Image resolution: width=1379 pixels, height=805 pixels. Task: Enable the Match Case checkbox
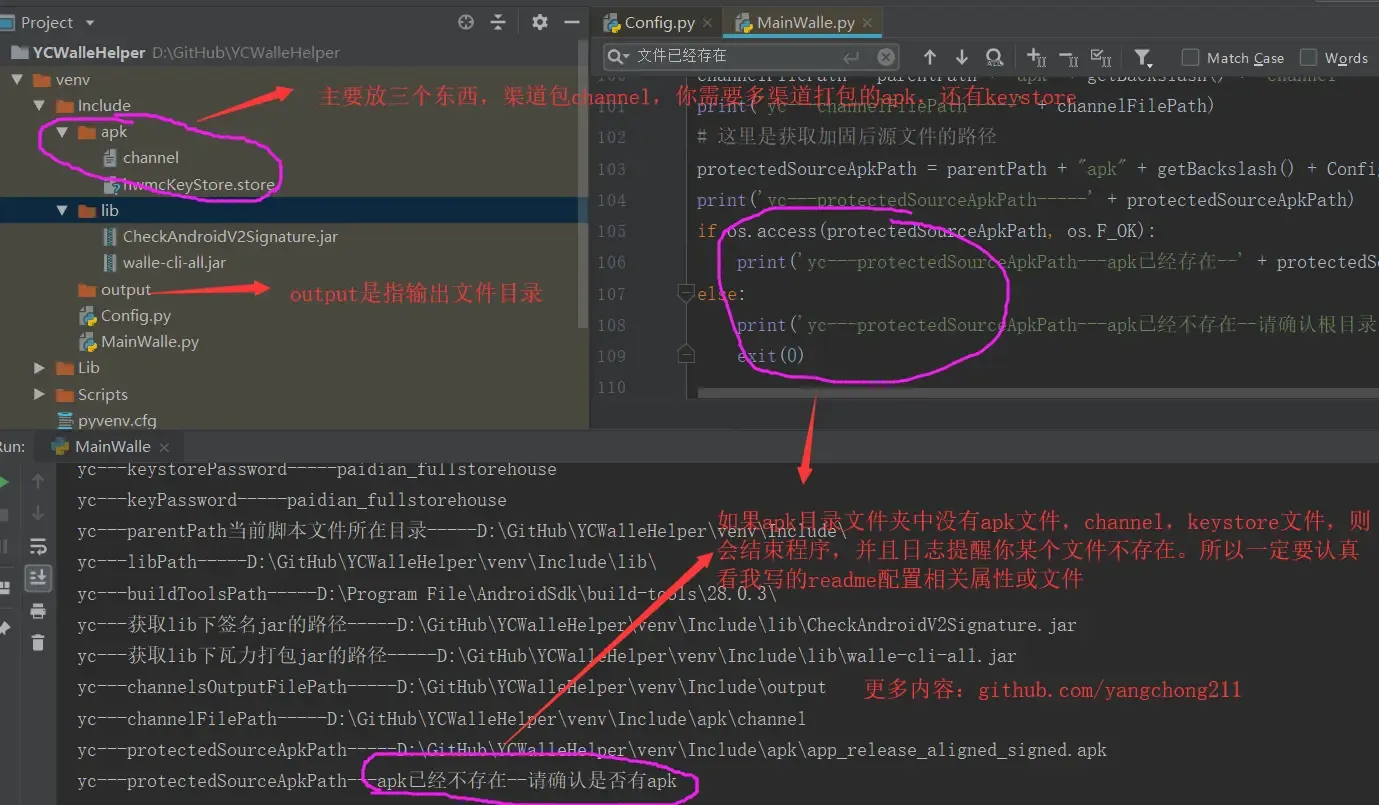1190,58
